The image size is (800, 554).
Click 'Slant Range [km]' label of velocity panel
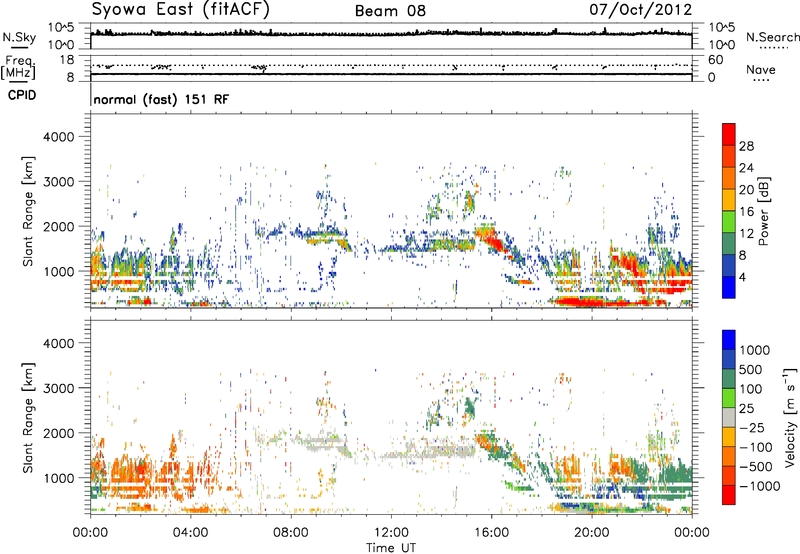point(28,417)
